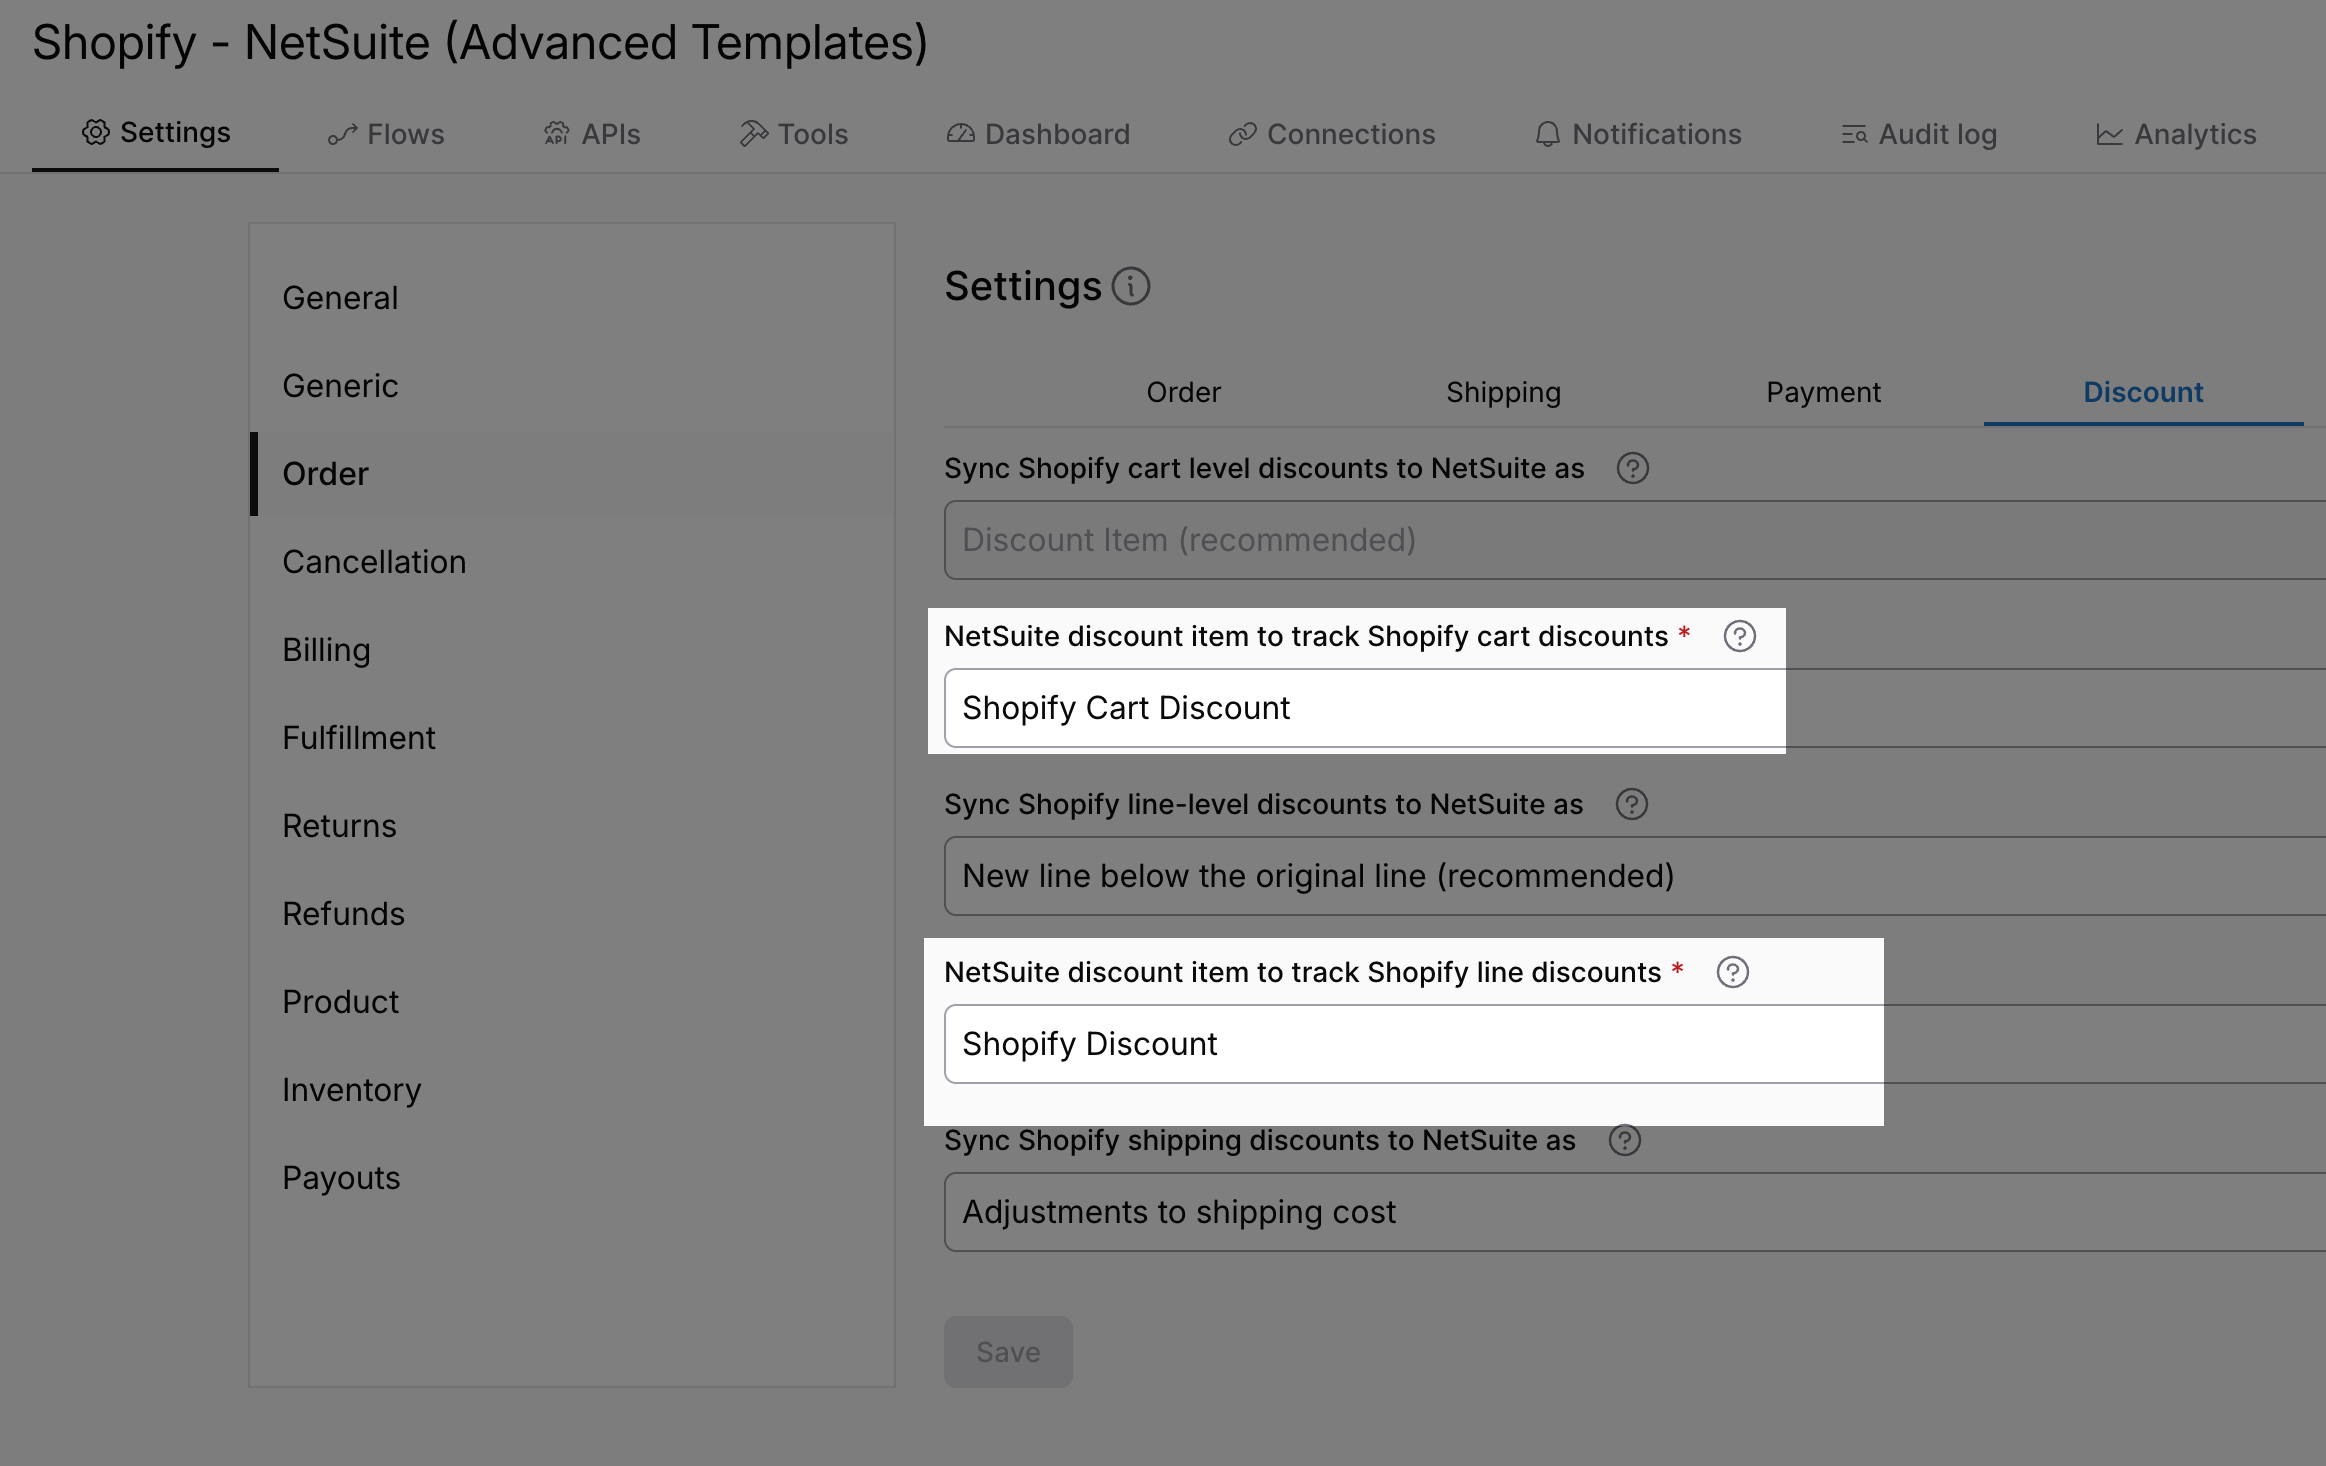Open the Refunds settings section
Viewport: 2326px width, 1466px height.
click(572, 914)
